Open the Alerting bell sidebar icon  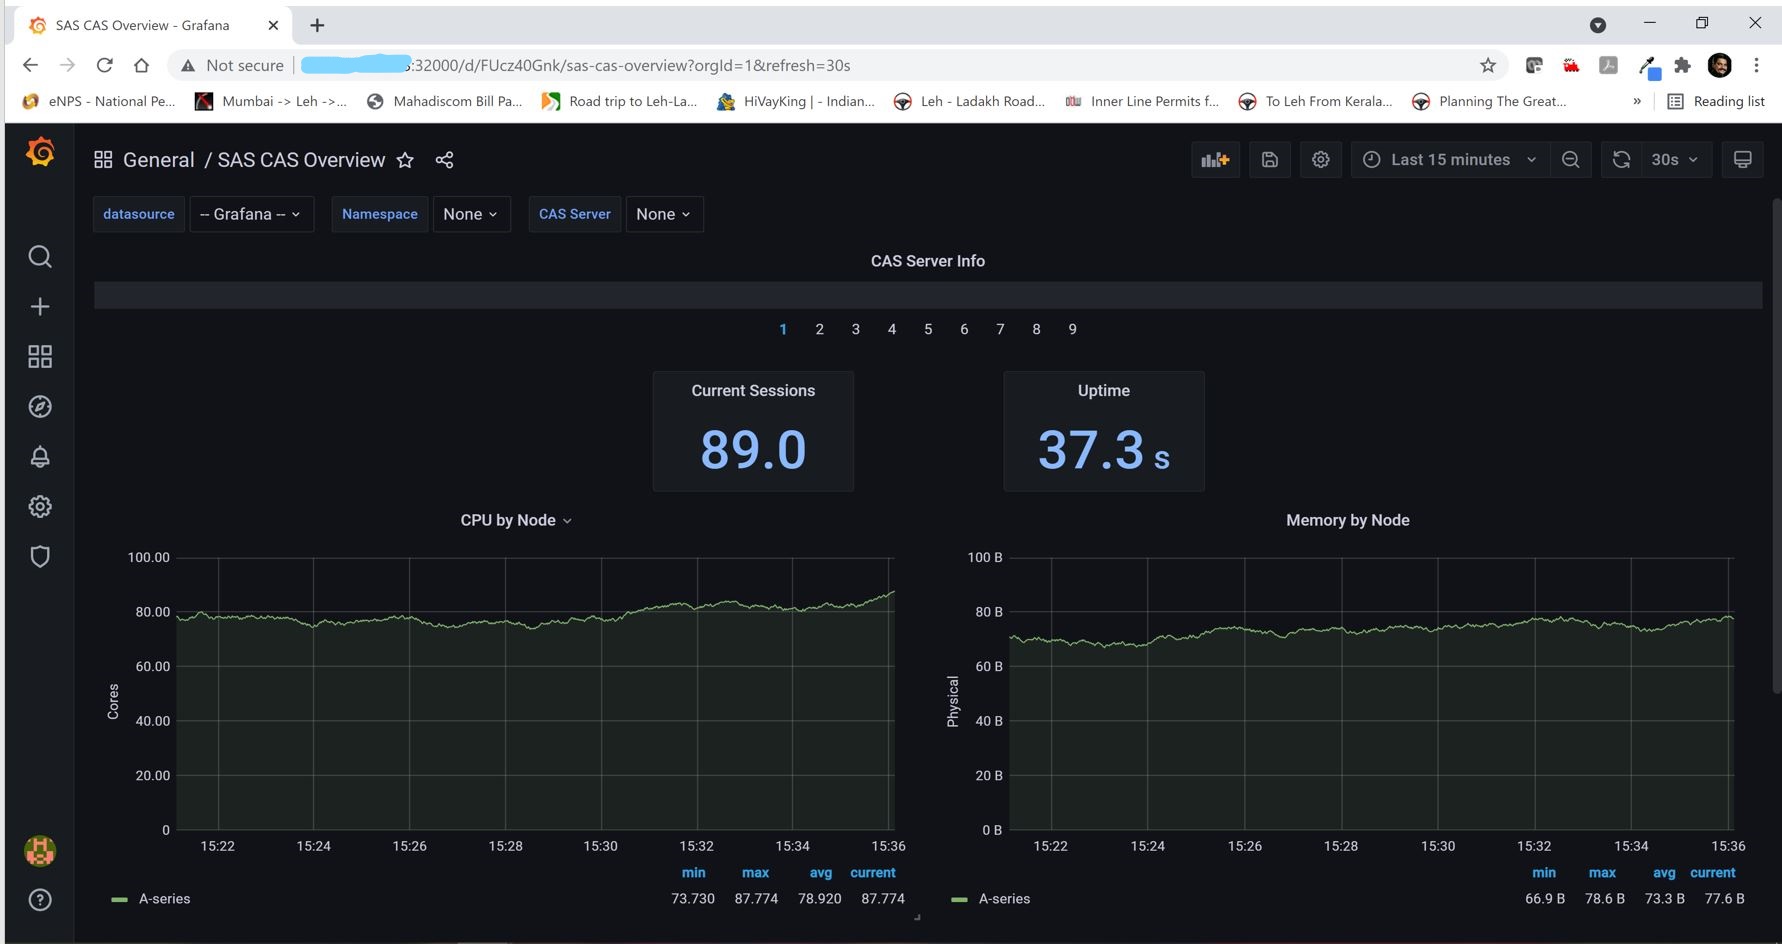pyautogui.click(x=40, y=457)
